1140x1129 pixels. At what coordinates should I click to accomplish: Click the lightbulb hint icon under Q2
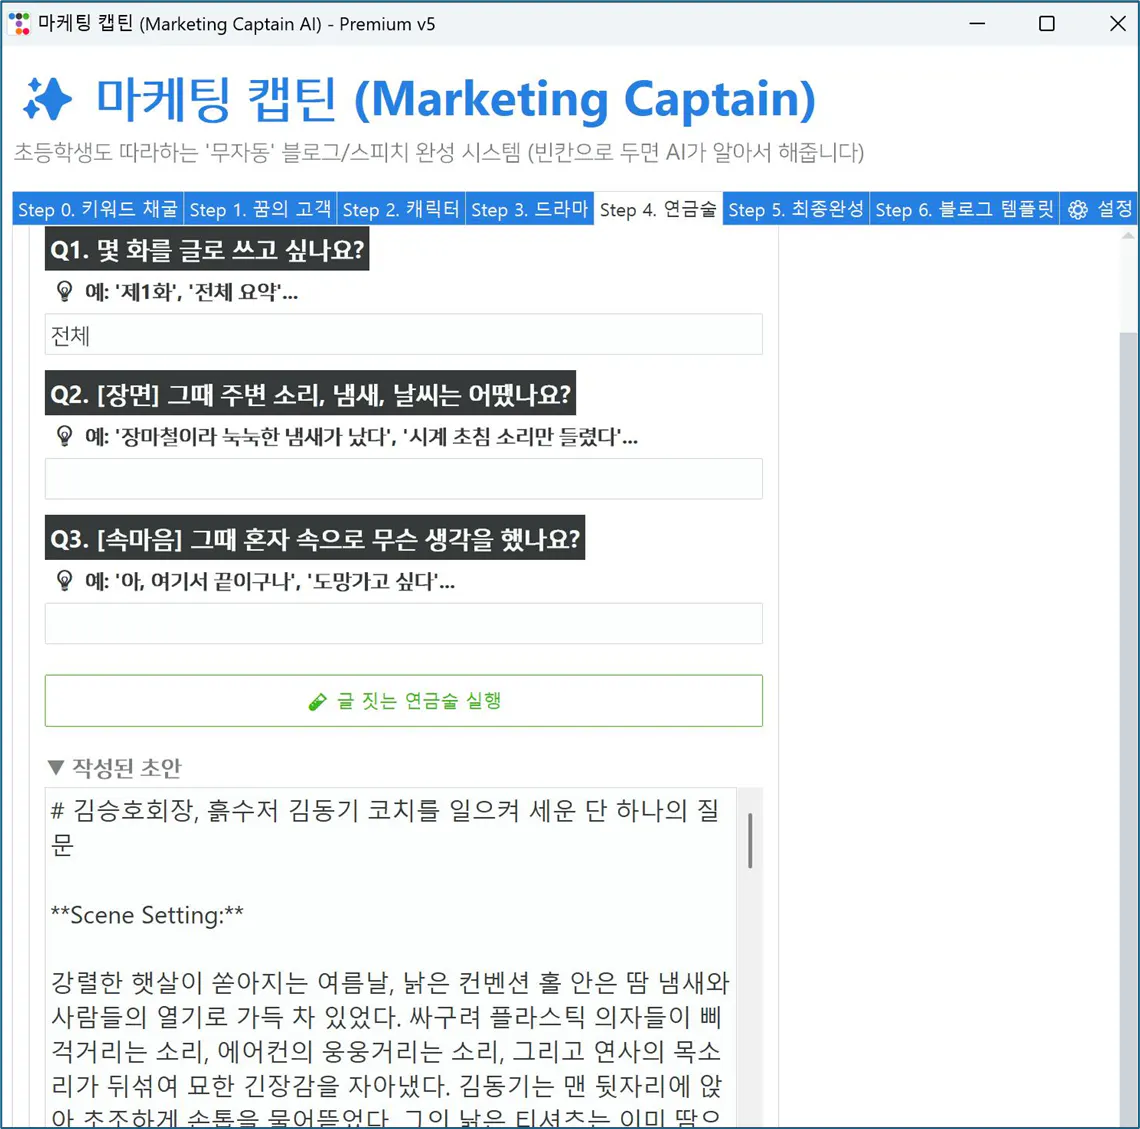(63, 436)
